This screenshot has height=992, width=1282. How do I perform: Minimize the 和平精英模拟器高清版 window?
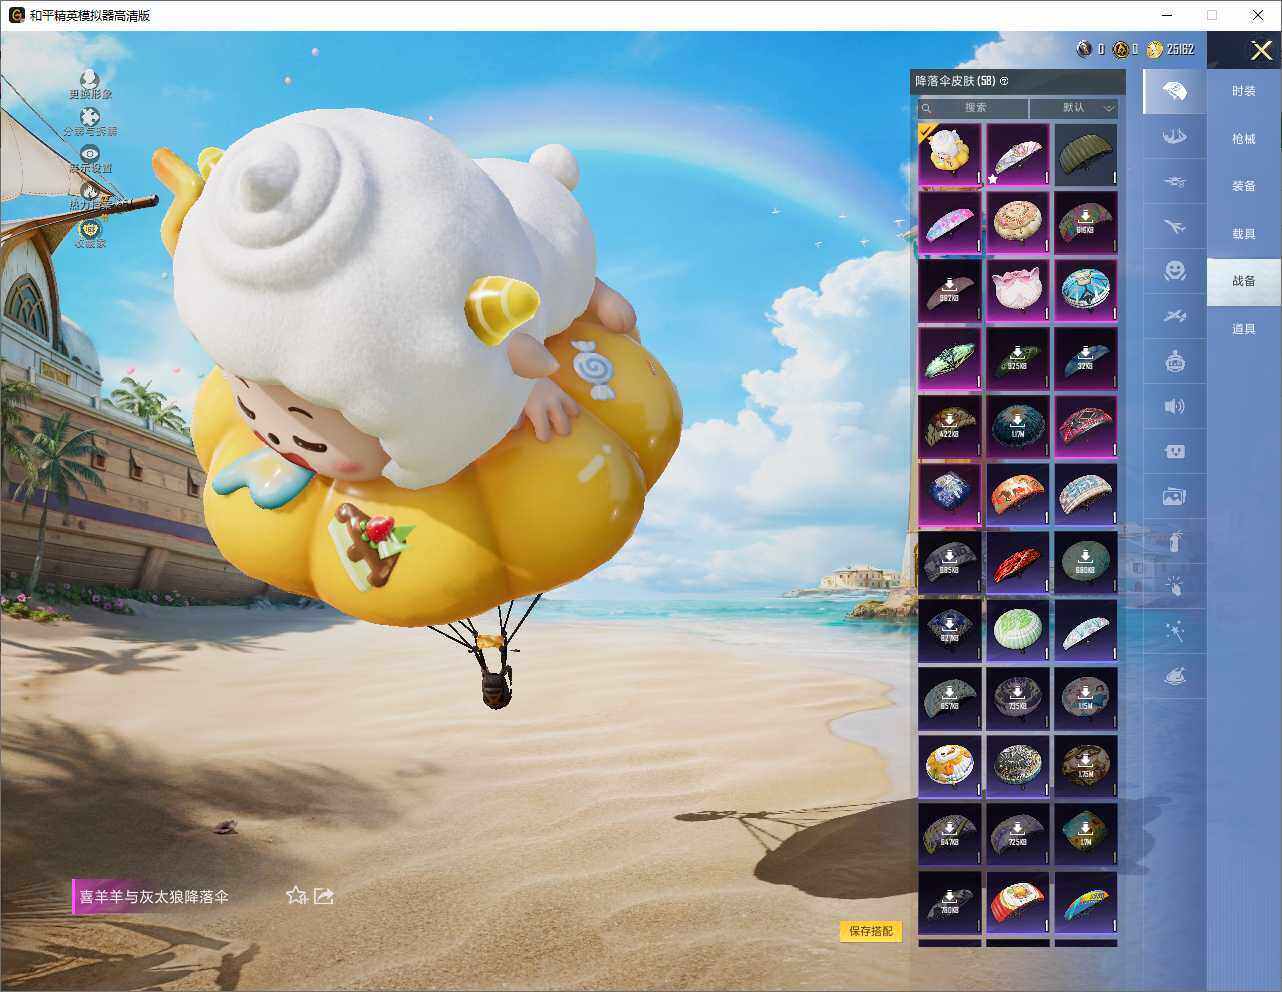coord(1168,15)
